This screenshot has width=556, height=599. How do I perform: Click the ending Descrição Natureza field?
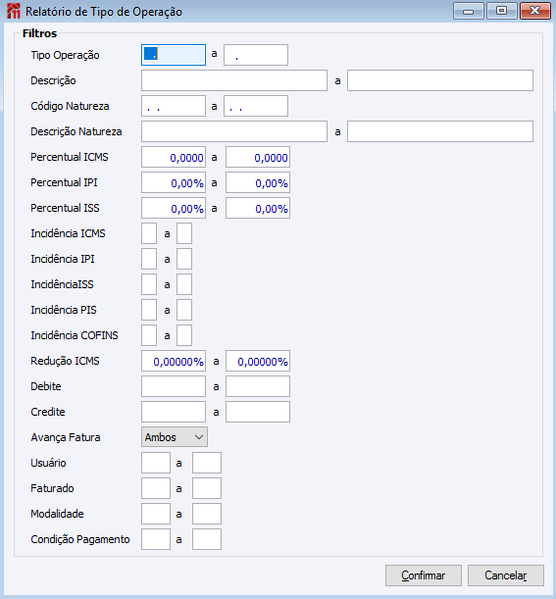click(x=440, y=131)
